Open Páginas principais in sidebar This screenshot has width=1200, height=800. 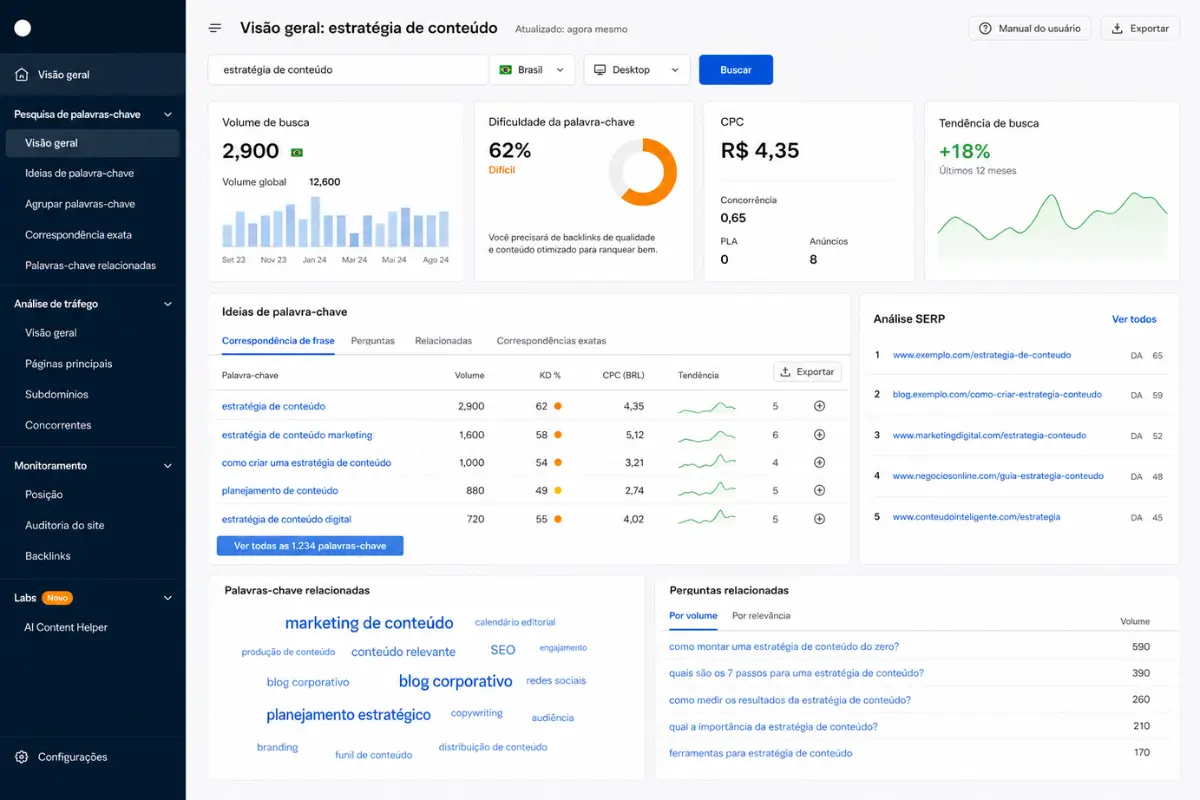click(x=69, y=364)
